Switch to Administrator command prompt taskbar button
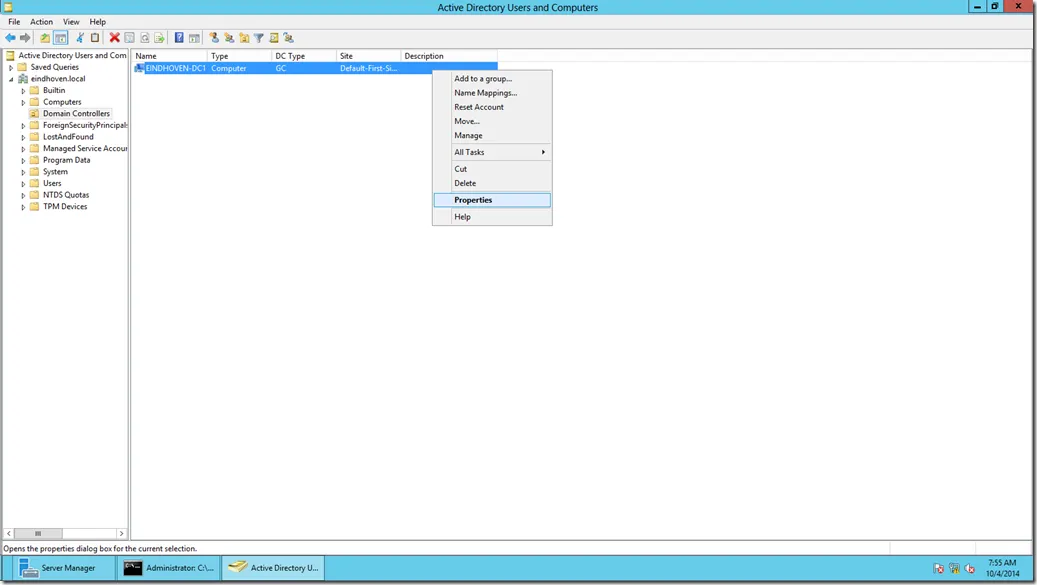 pyautogui.click(x=169, y=568)
